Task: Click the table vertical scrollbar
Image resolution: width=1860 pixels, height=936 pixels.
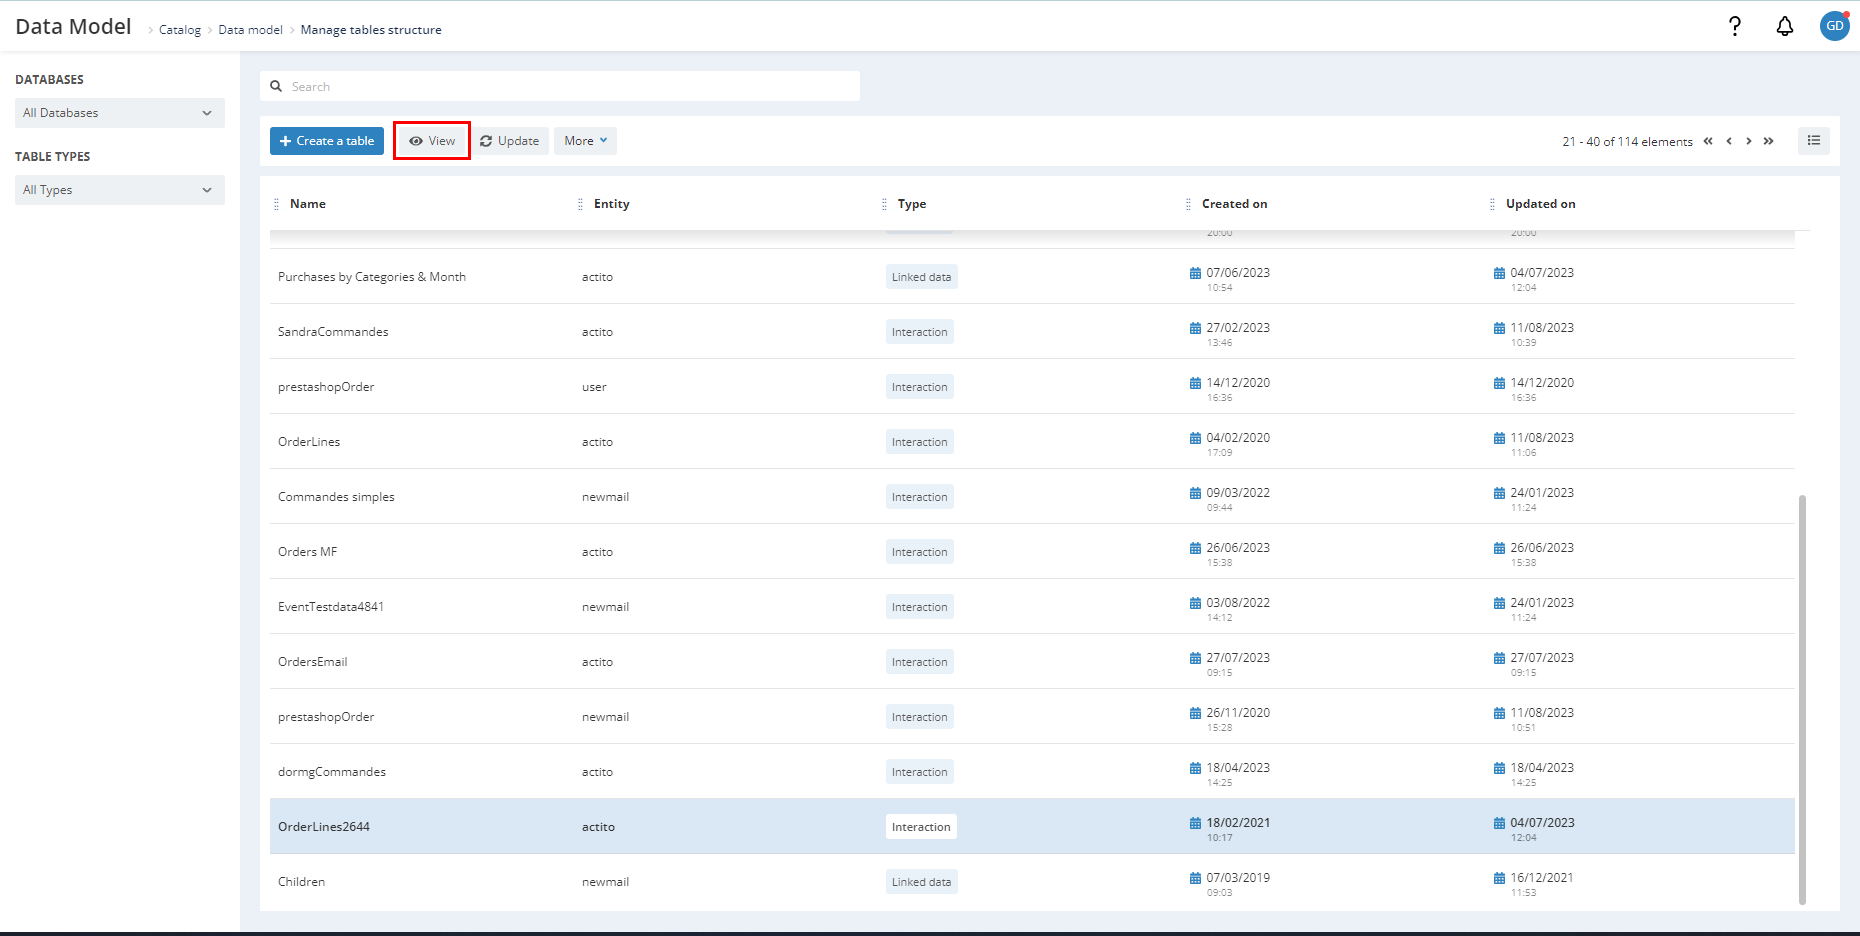Action: point(1803,698)
